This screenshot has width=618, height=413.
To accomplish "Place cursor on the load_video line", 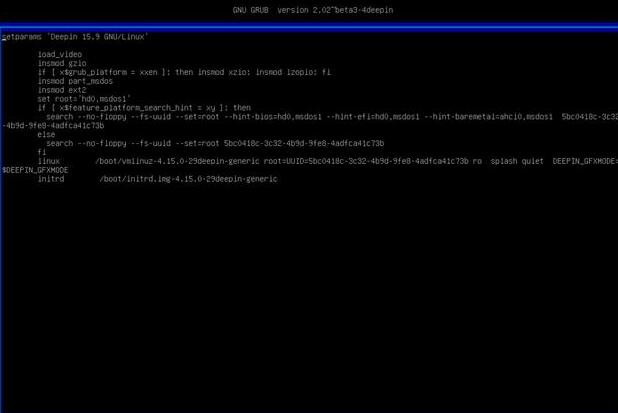I will [60, 54].
